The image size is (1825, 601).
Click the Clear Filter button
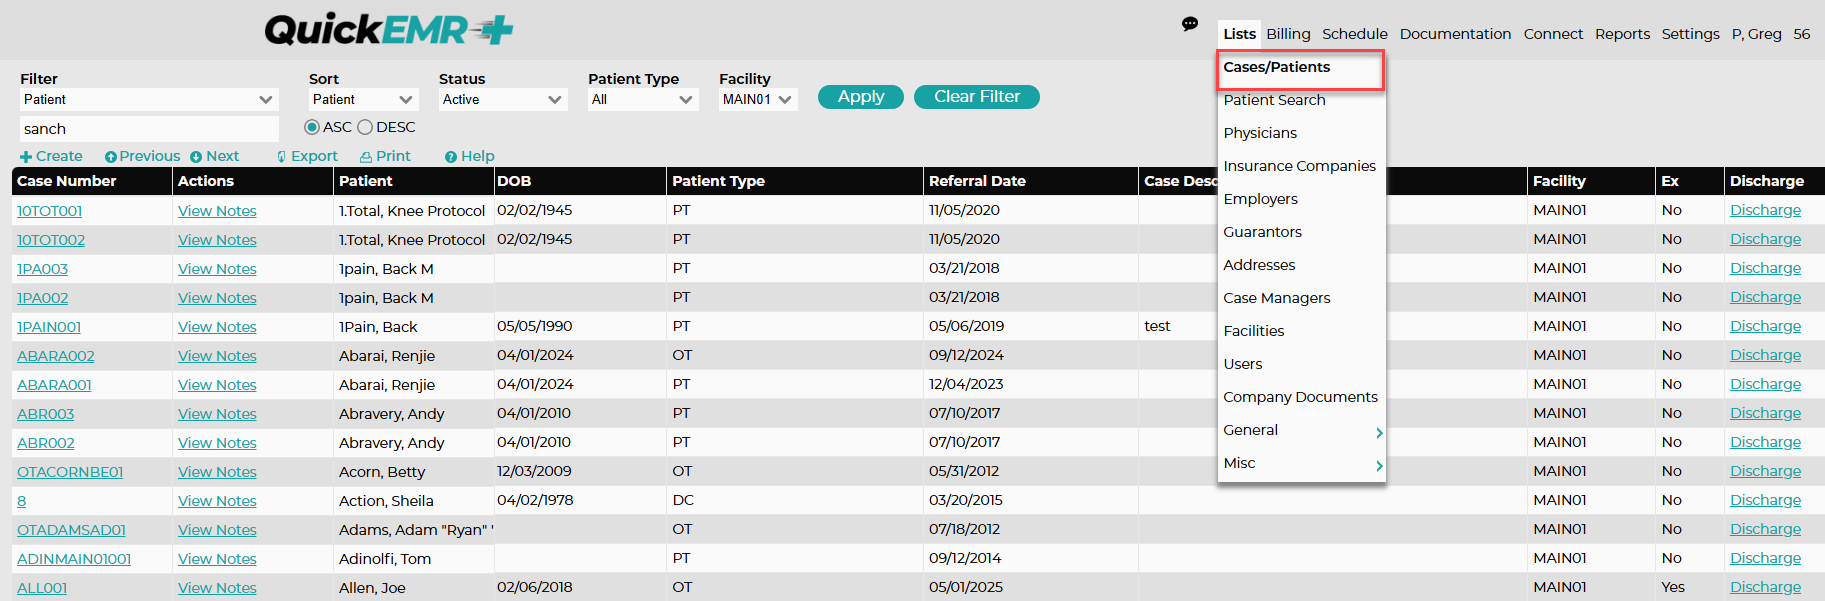tap(977, 97)
